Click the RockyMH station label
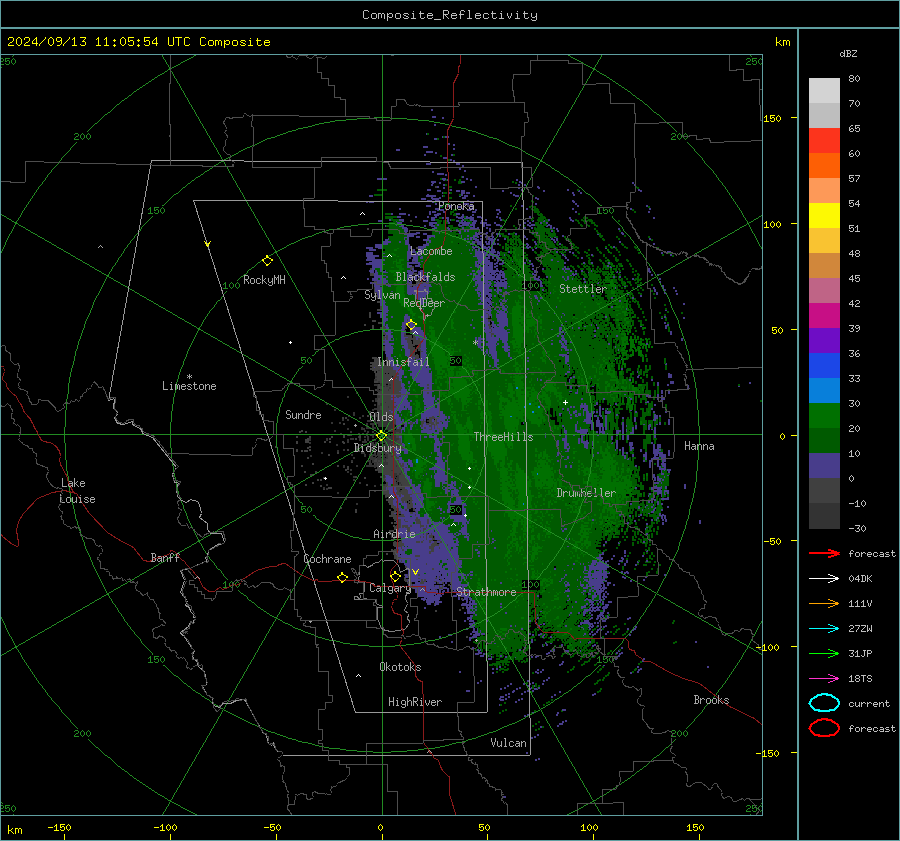This screenshot has height=841, width=900. [264, 280]
